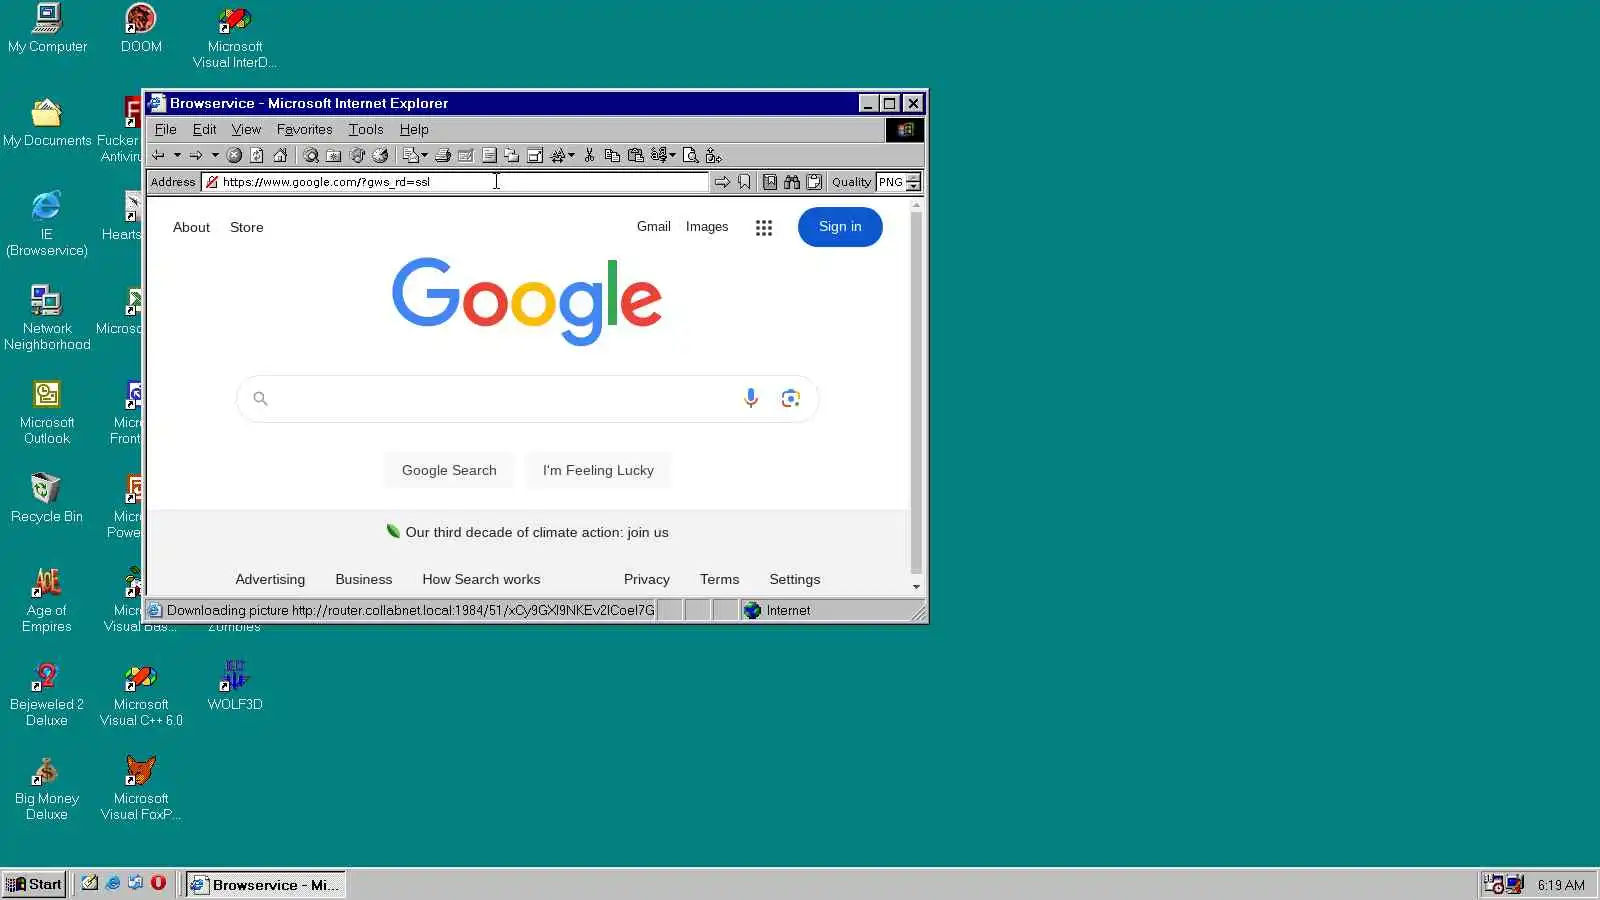Select the Network Neighborhood desktop icon
Viewport: 1600px width, 900px height.
(47, 318)
